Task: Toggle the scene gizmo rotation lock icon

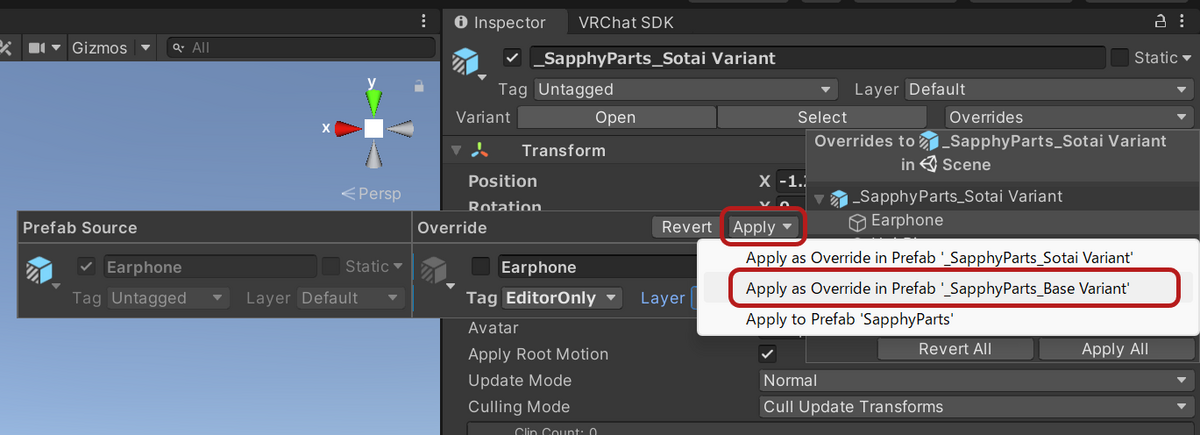Action: (x=419, y=88)
